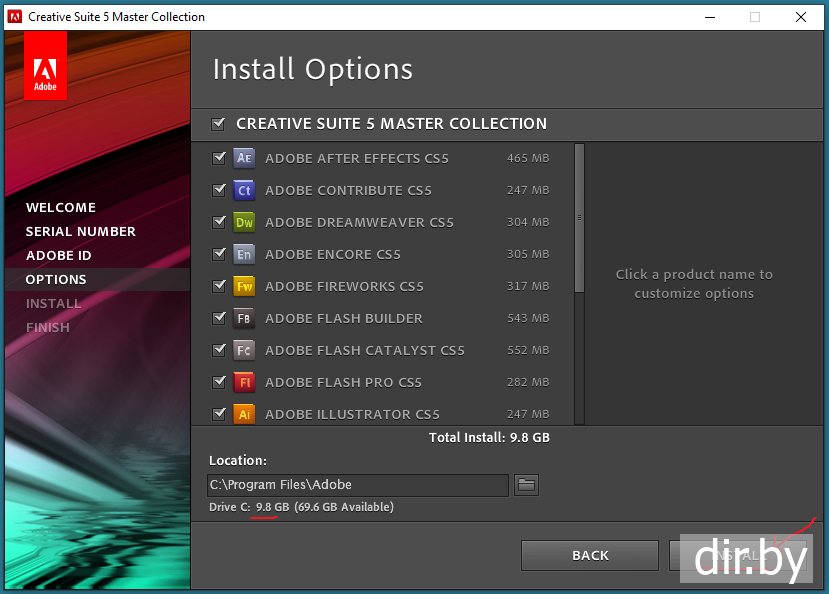Select the Dreamweaver CS5 icon
The height and width of the screenshot is (594, 829).
[244, 222]
